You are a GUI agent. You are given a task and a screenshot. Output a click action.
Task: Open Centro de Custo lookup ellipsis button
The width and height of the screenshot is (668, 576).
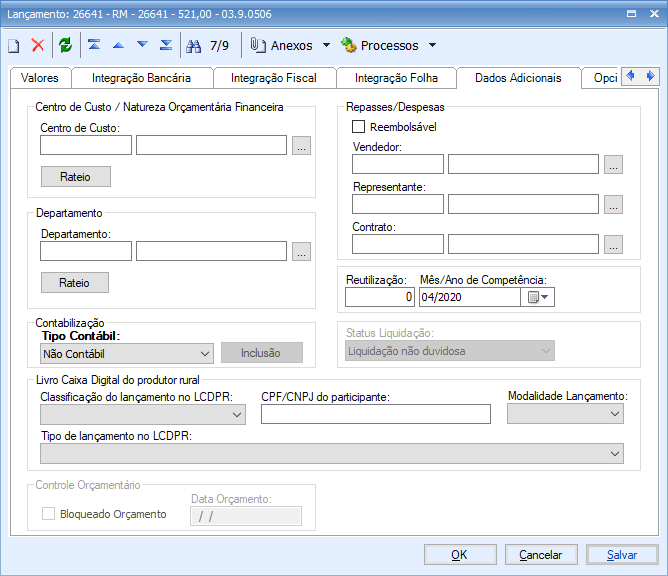pos(301,145)
